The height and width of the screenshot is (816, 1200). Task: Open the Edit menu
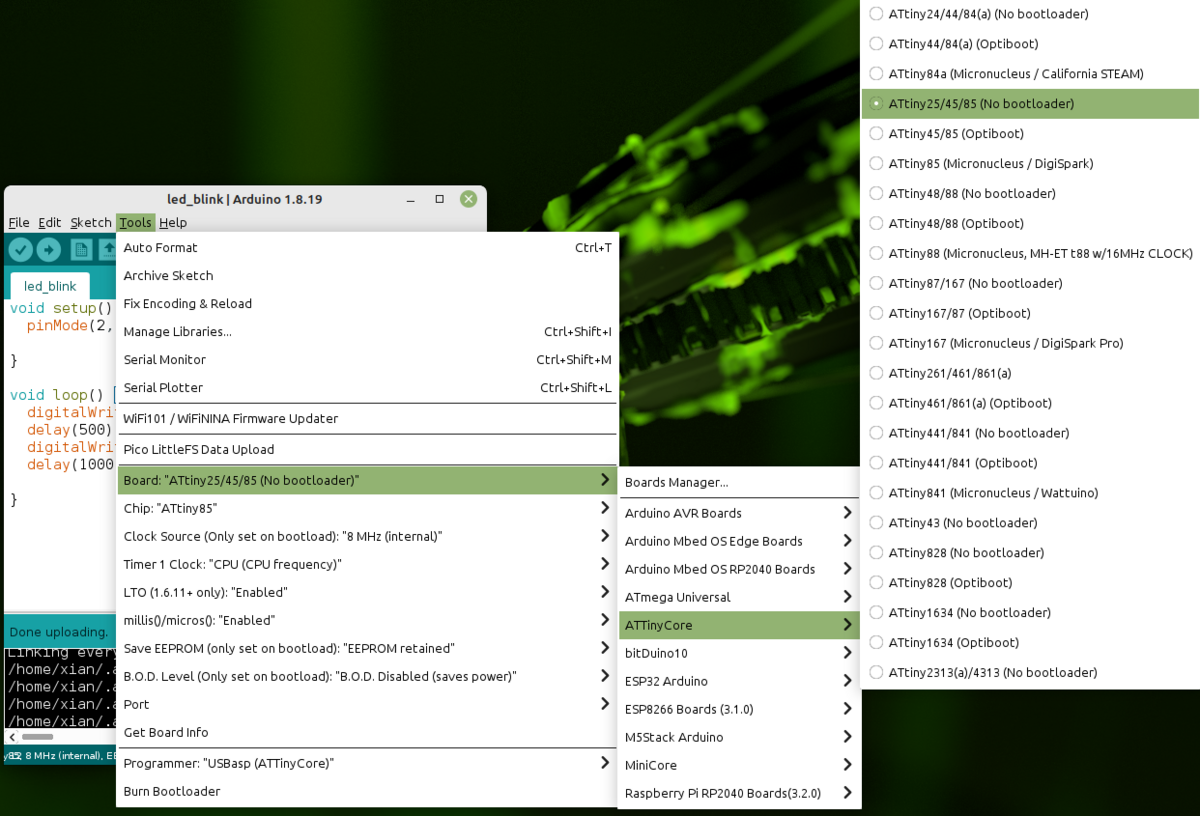49,222
